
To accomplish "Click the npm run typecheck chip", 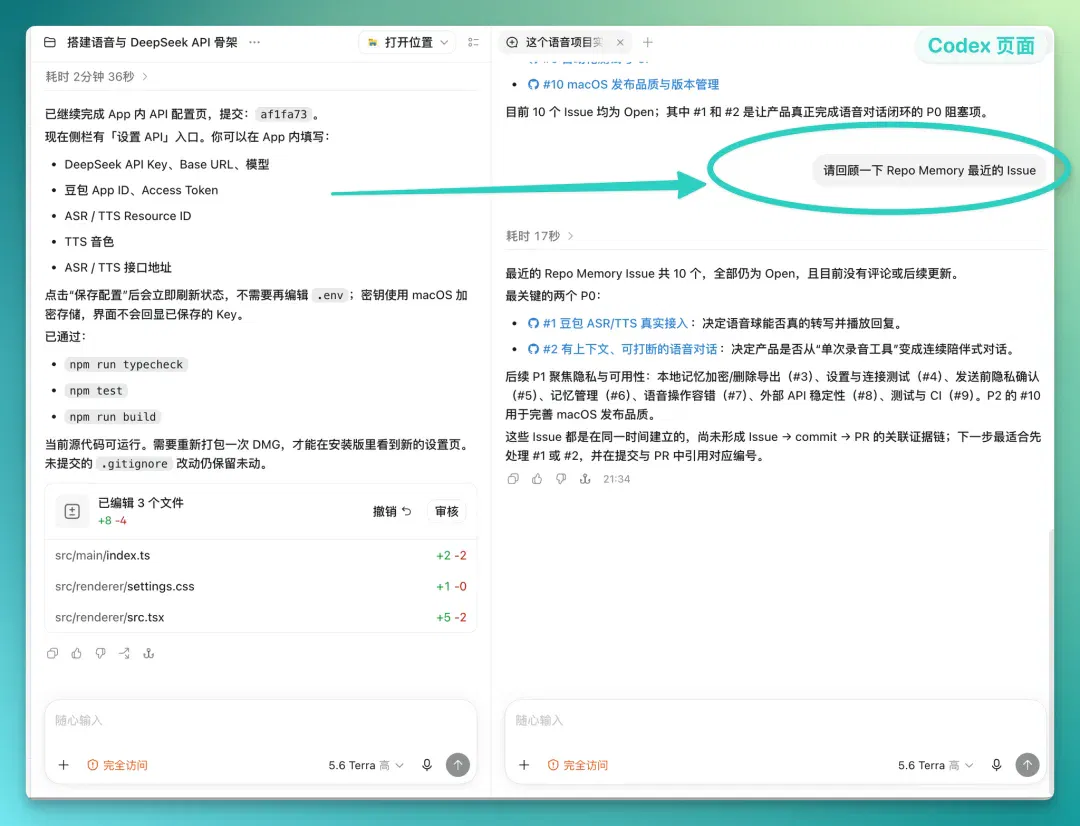I will pos(125,364).
